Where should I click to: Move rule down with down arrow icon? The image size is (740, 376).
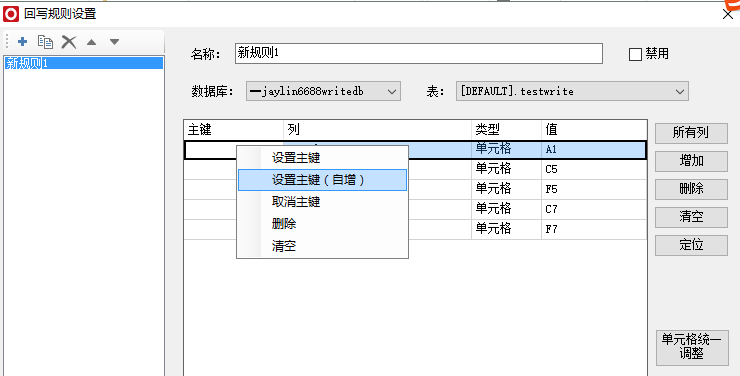[114, 42]
